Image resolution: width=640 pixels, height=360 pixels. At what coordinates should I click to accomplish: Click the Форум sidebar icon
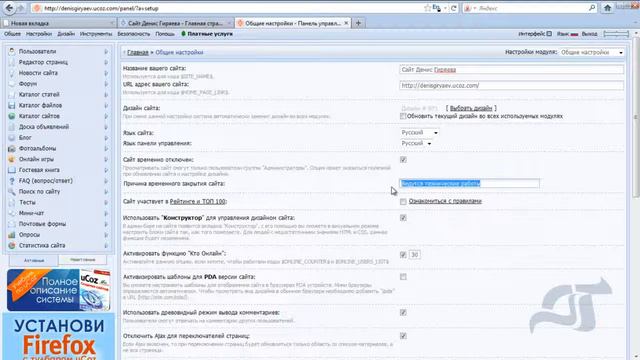(x=11, y=84)
